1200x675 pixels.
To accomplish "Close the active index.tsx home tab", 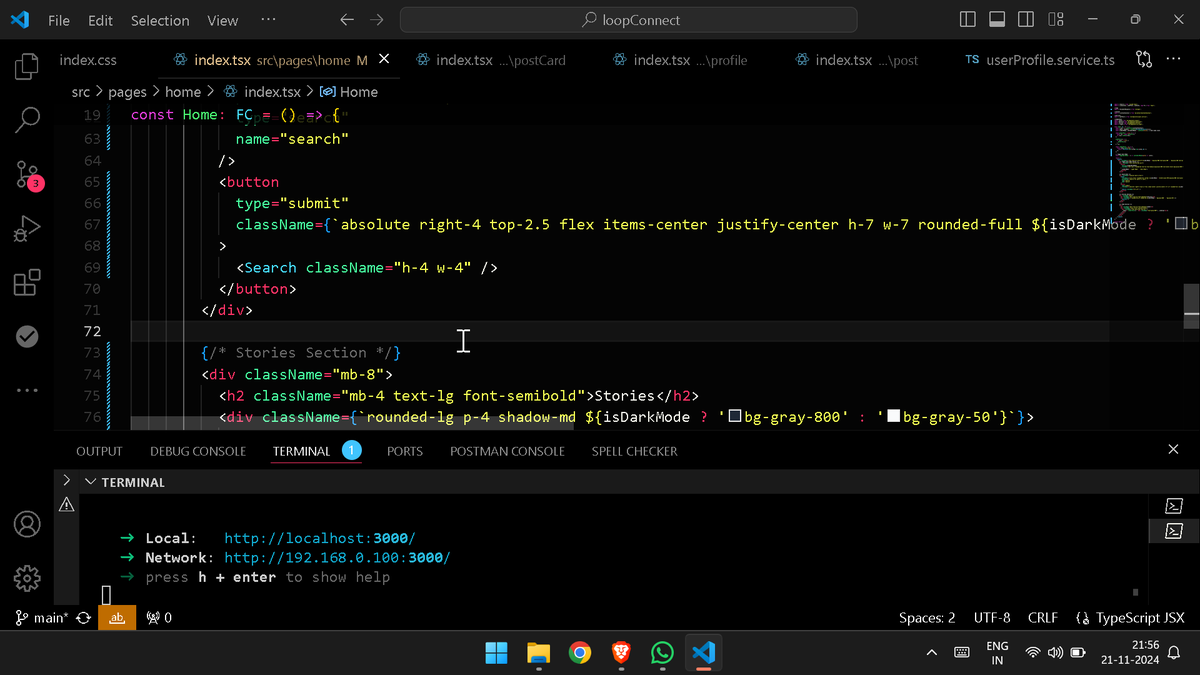I will [384, 60].
